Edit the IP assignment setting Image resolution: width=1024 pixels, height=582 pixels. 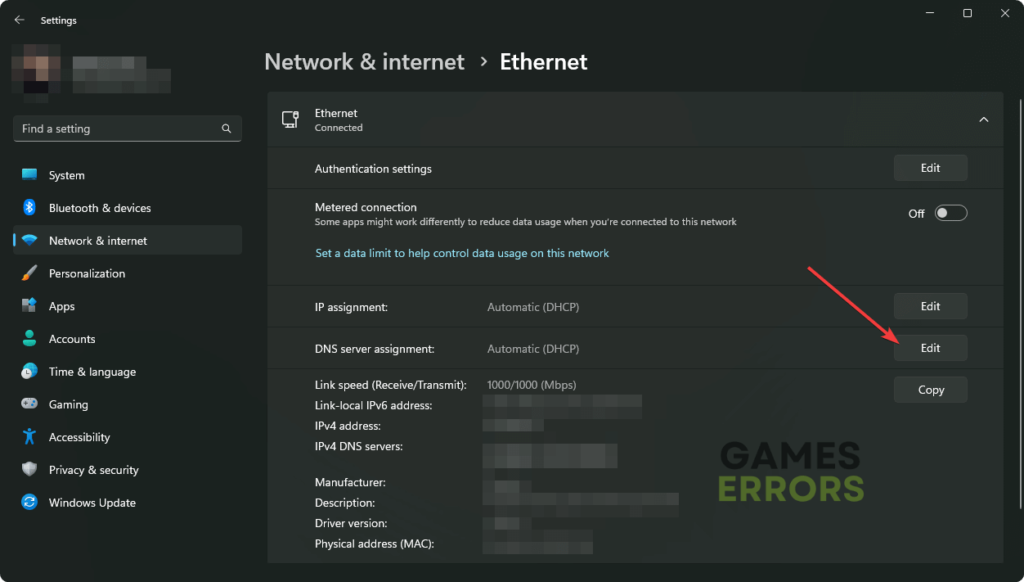(x=930, y=306)
